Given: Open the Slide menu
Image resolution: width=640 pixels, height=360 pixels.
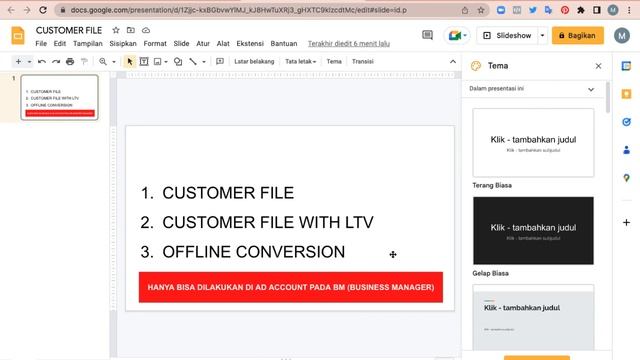Looking at the screenshot, I should pyautogui.click(x=181, y=44).
